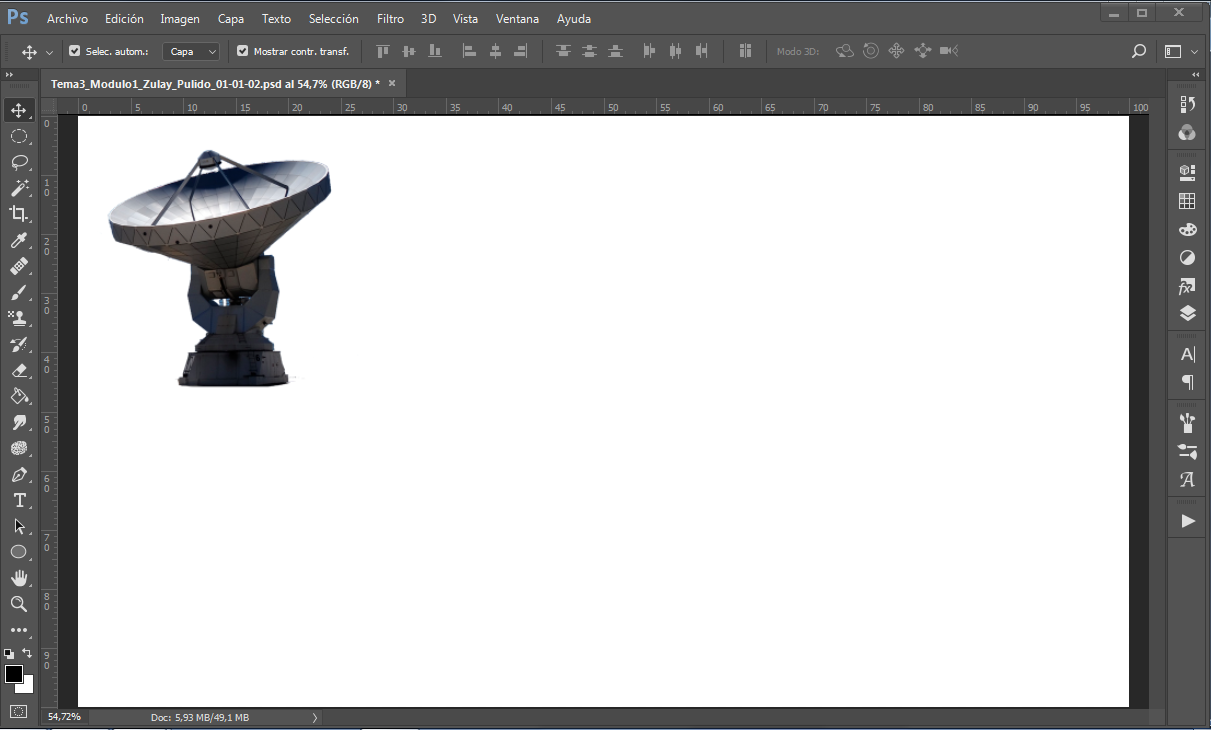Viewport: 1211px width, 730px height.
Task: Open the Edición menu
Action: click(x=124, y=19)
